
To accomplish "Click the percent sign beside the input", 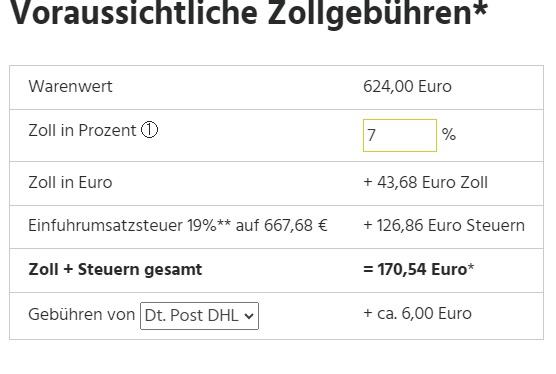I will tap(449, 135).
